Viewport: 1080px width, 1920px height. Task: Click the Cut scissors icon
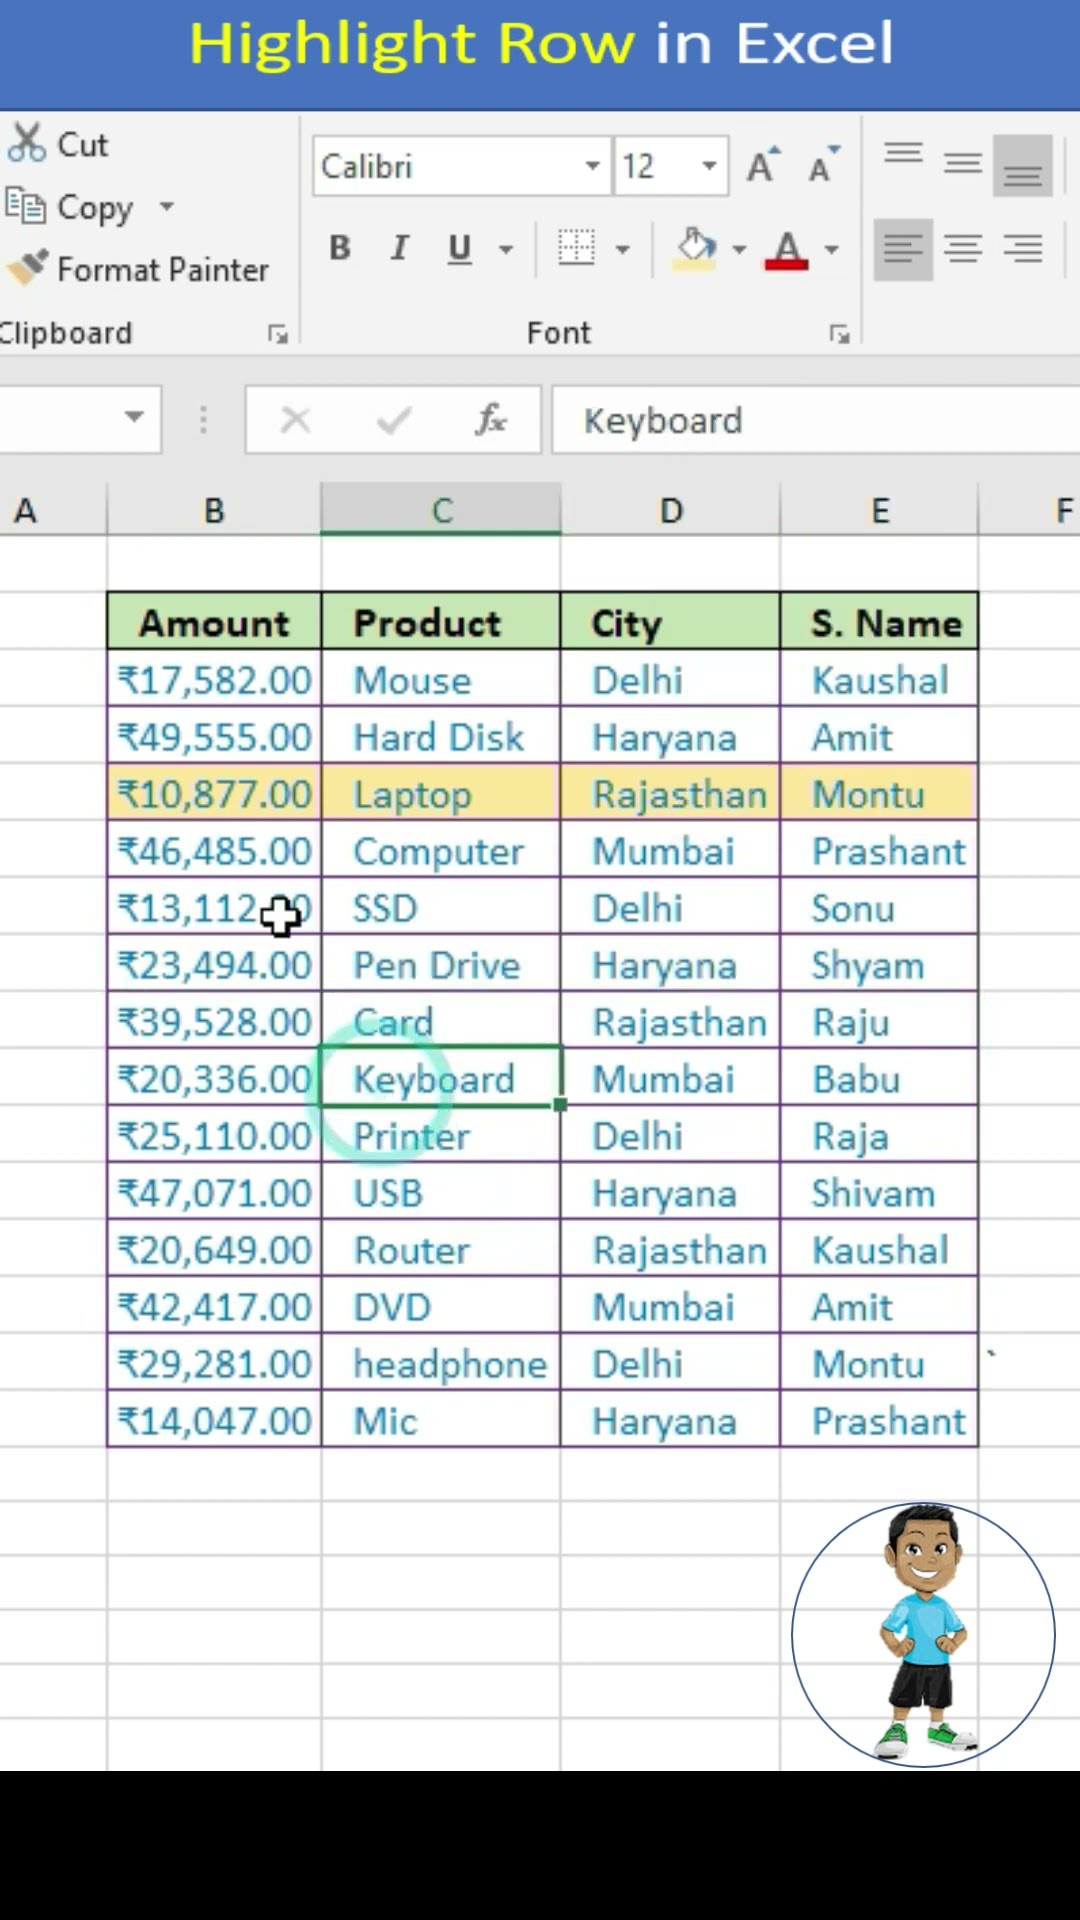27,143
